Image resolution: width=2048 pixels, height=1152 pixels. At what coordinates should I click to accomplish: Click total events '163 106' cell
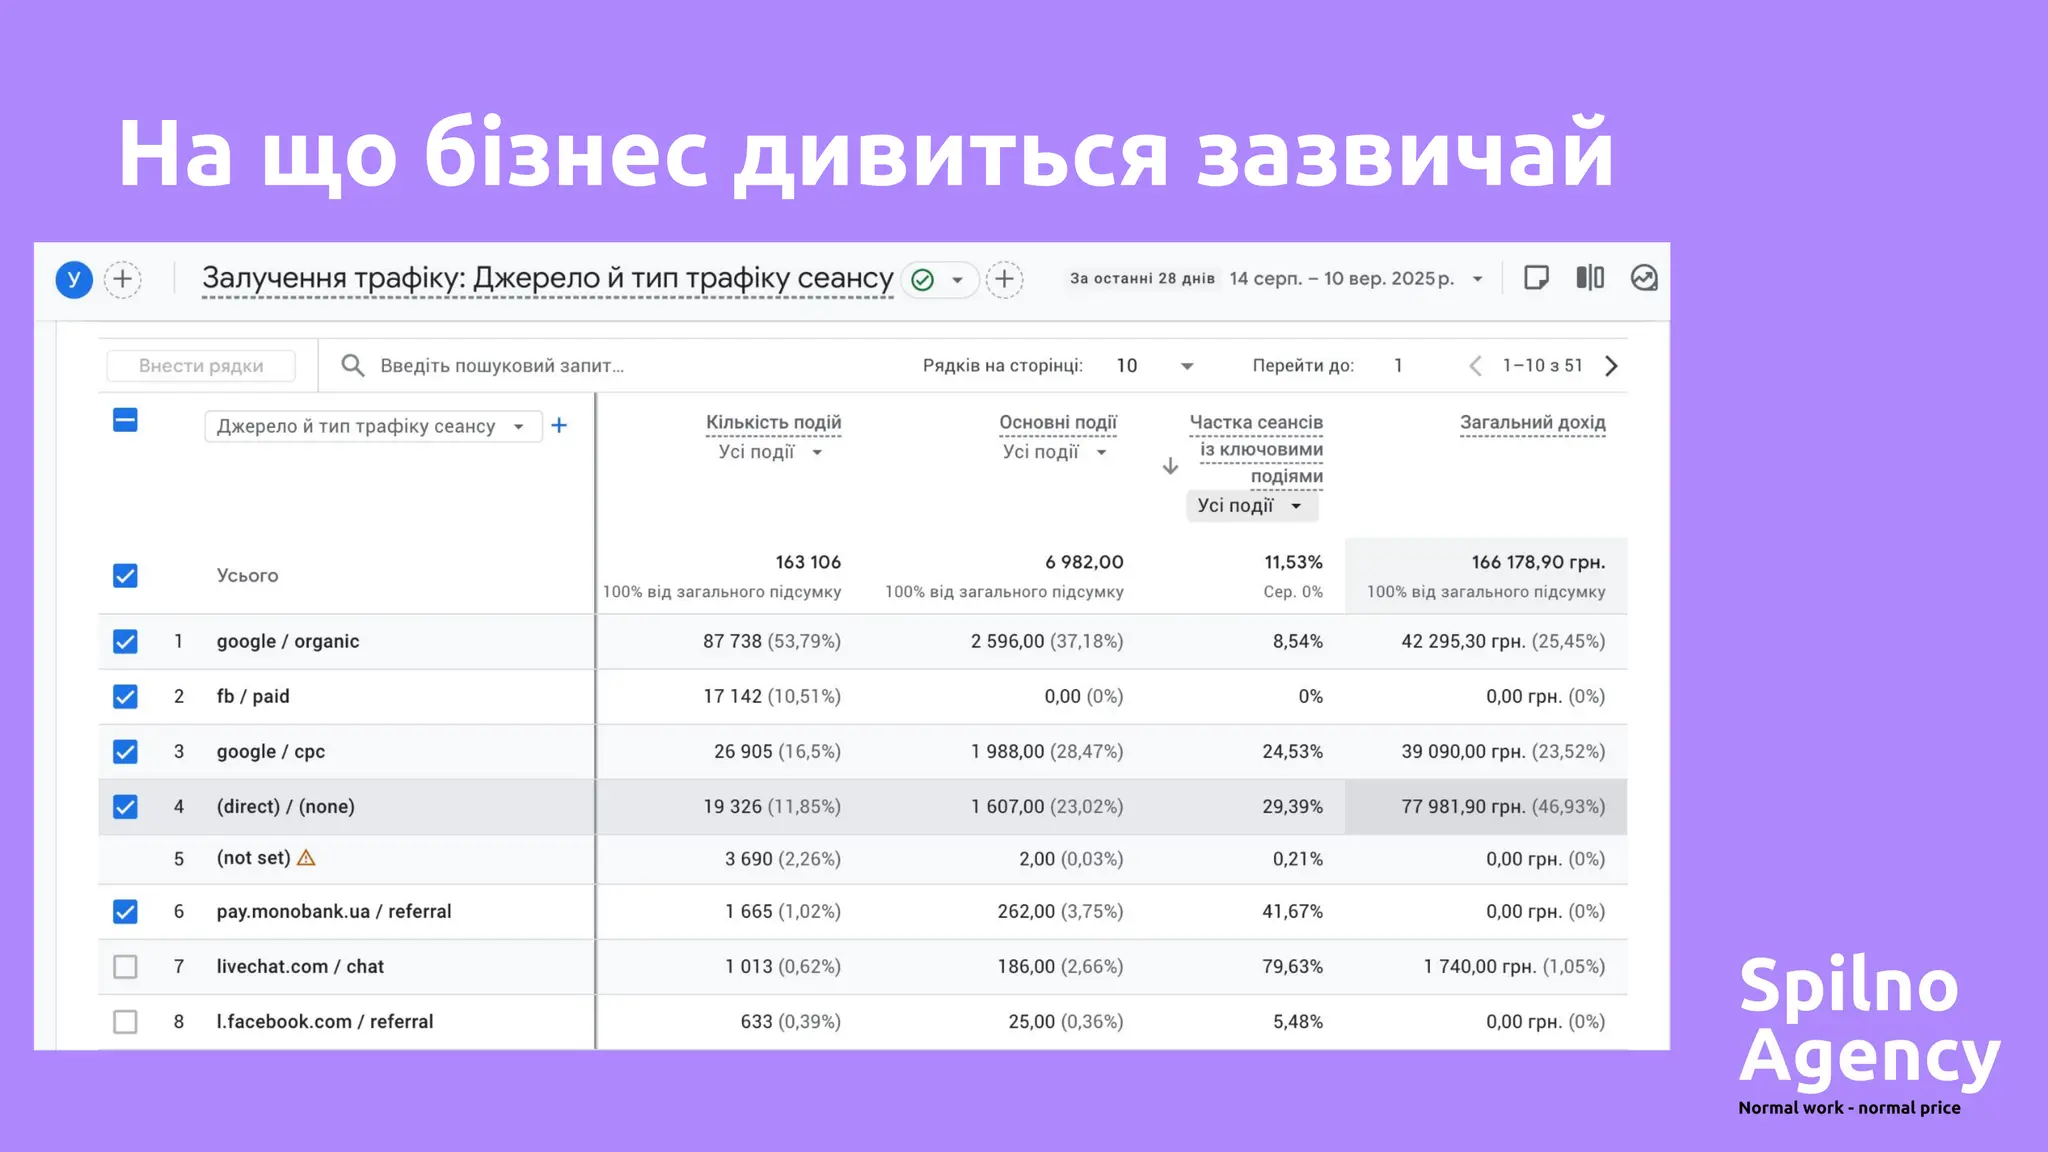coord(808,562)
